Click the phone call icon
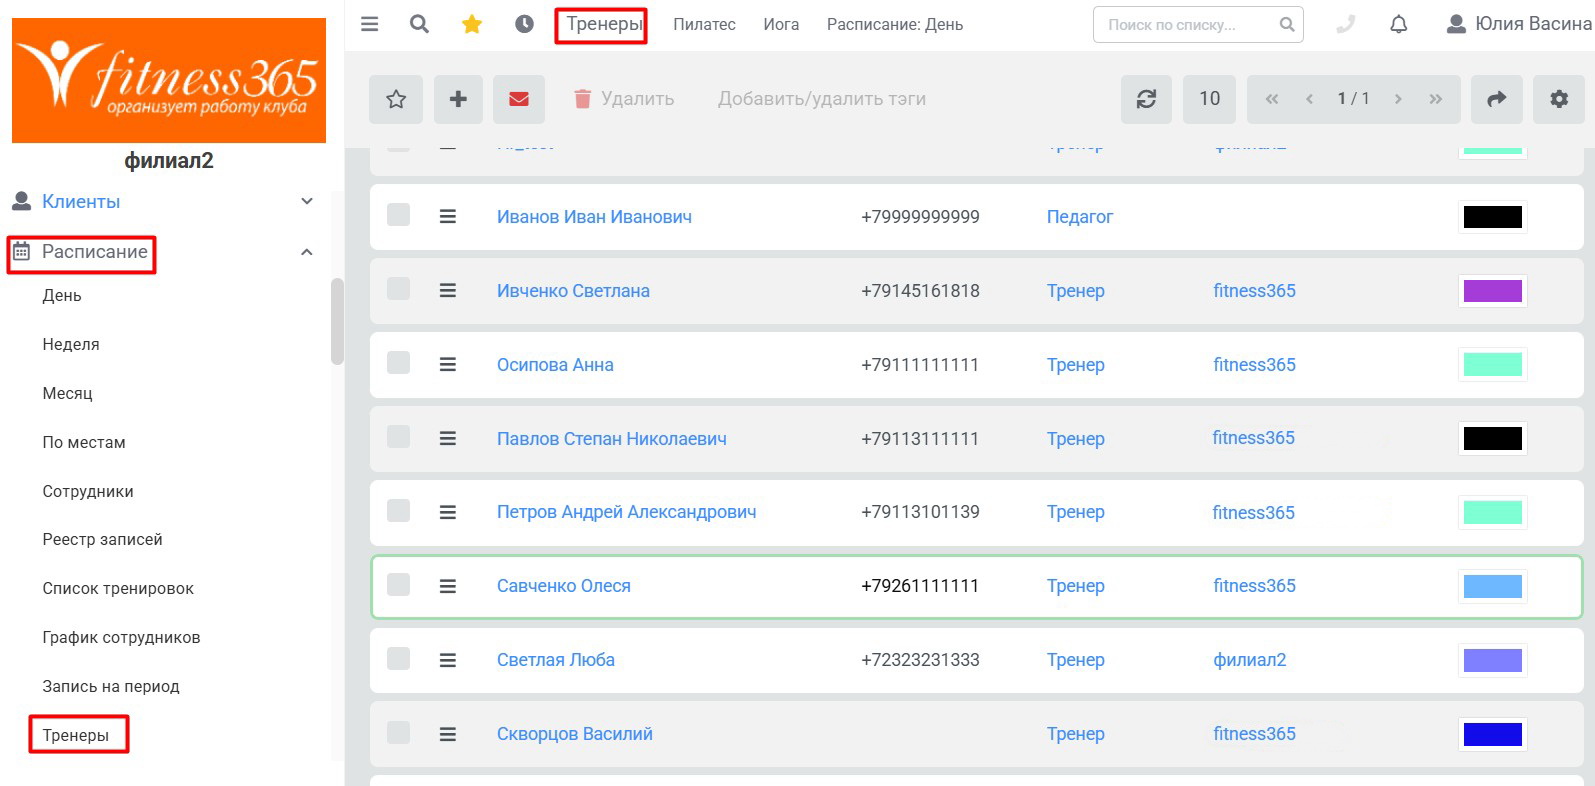 [x=1346, y=24]
